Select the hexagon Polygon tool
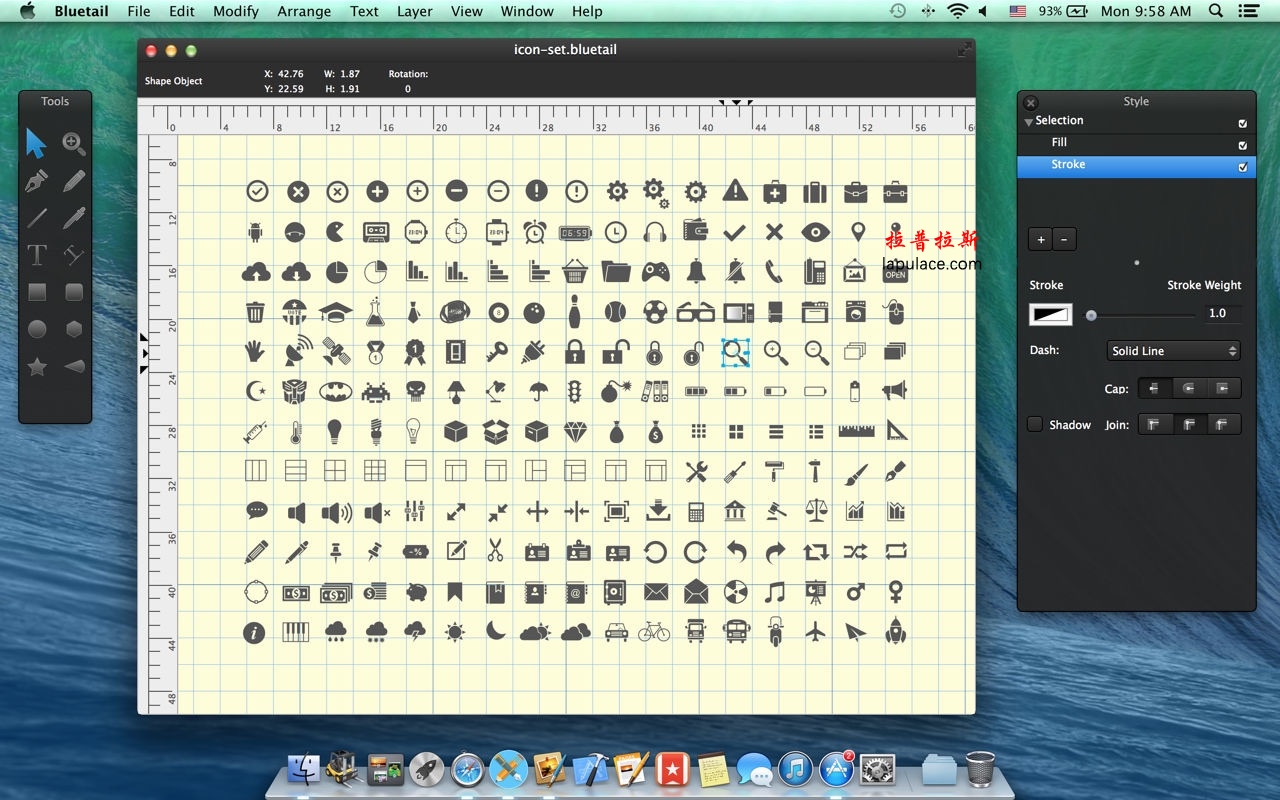1280x800 pixels. click(x=74, y=329)
